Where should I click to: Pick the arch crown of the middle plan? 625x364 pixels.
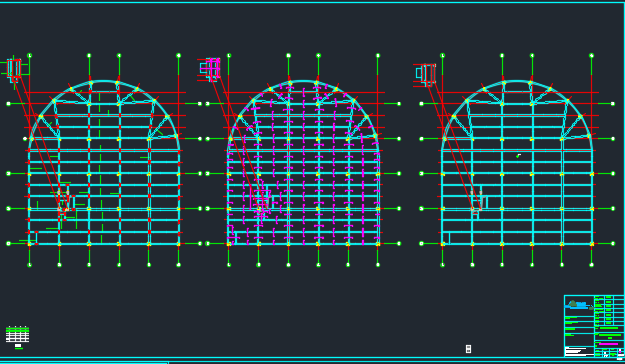point(303,81)
